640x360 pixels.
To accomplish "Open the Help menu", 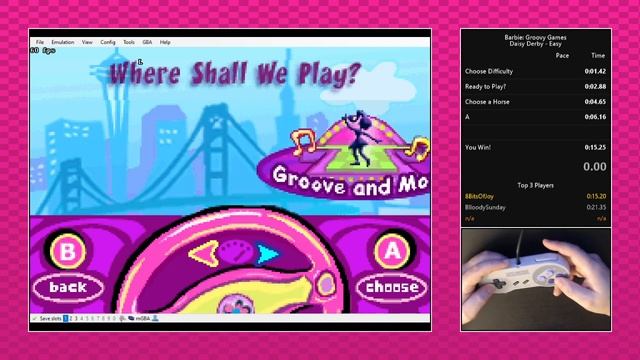I will (165, 42).
